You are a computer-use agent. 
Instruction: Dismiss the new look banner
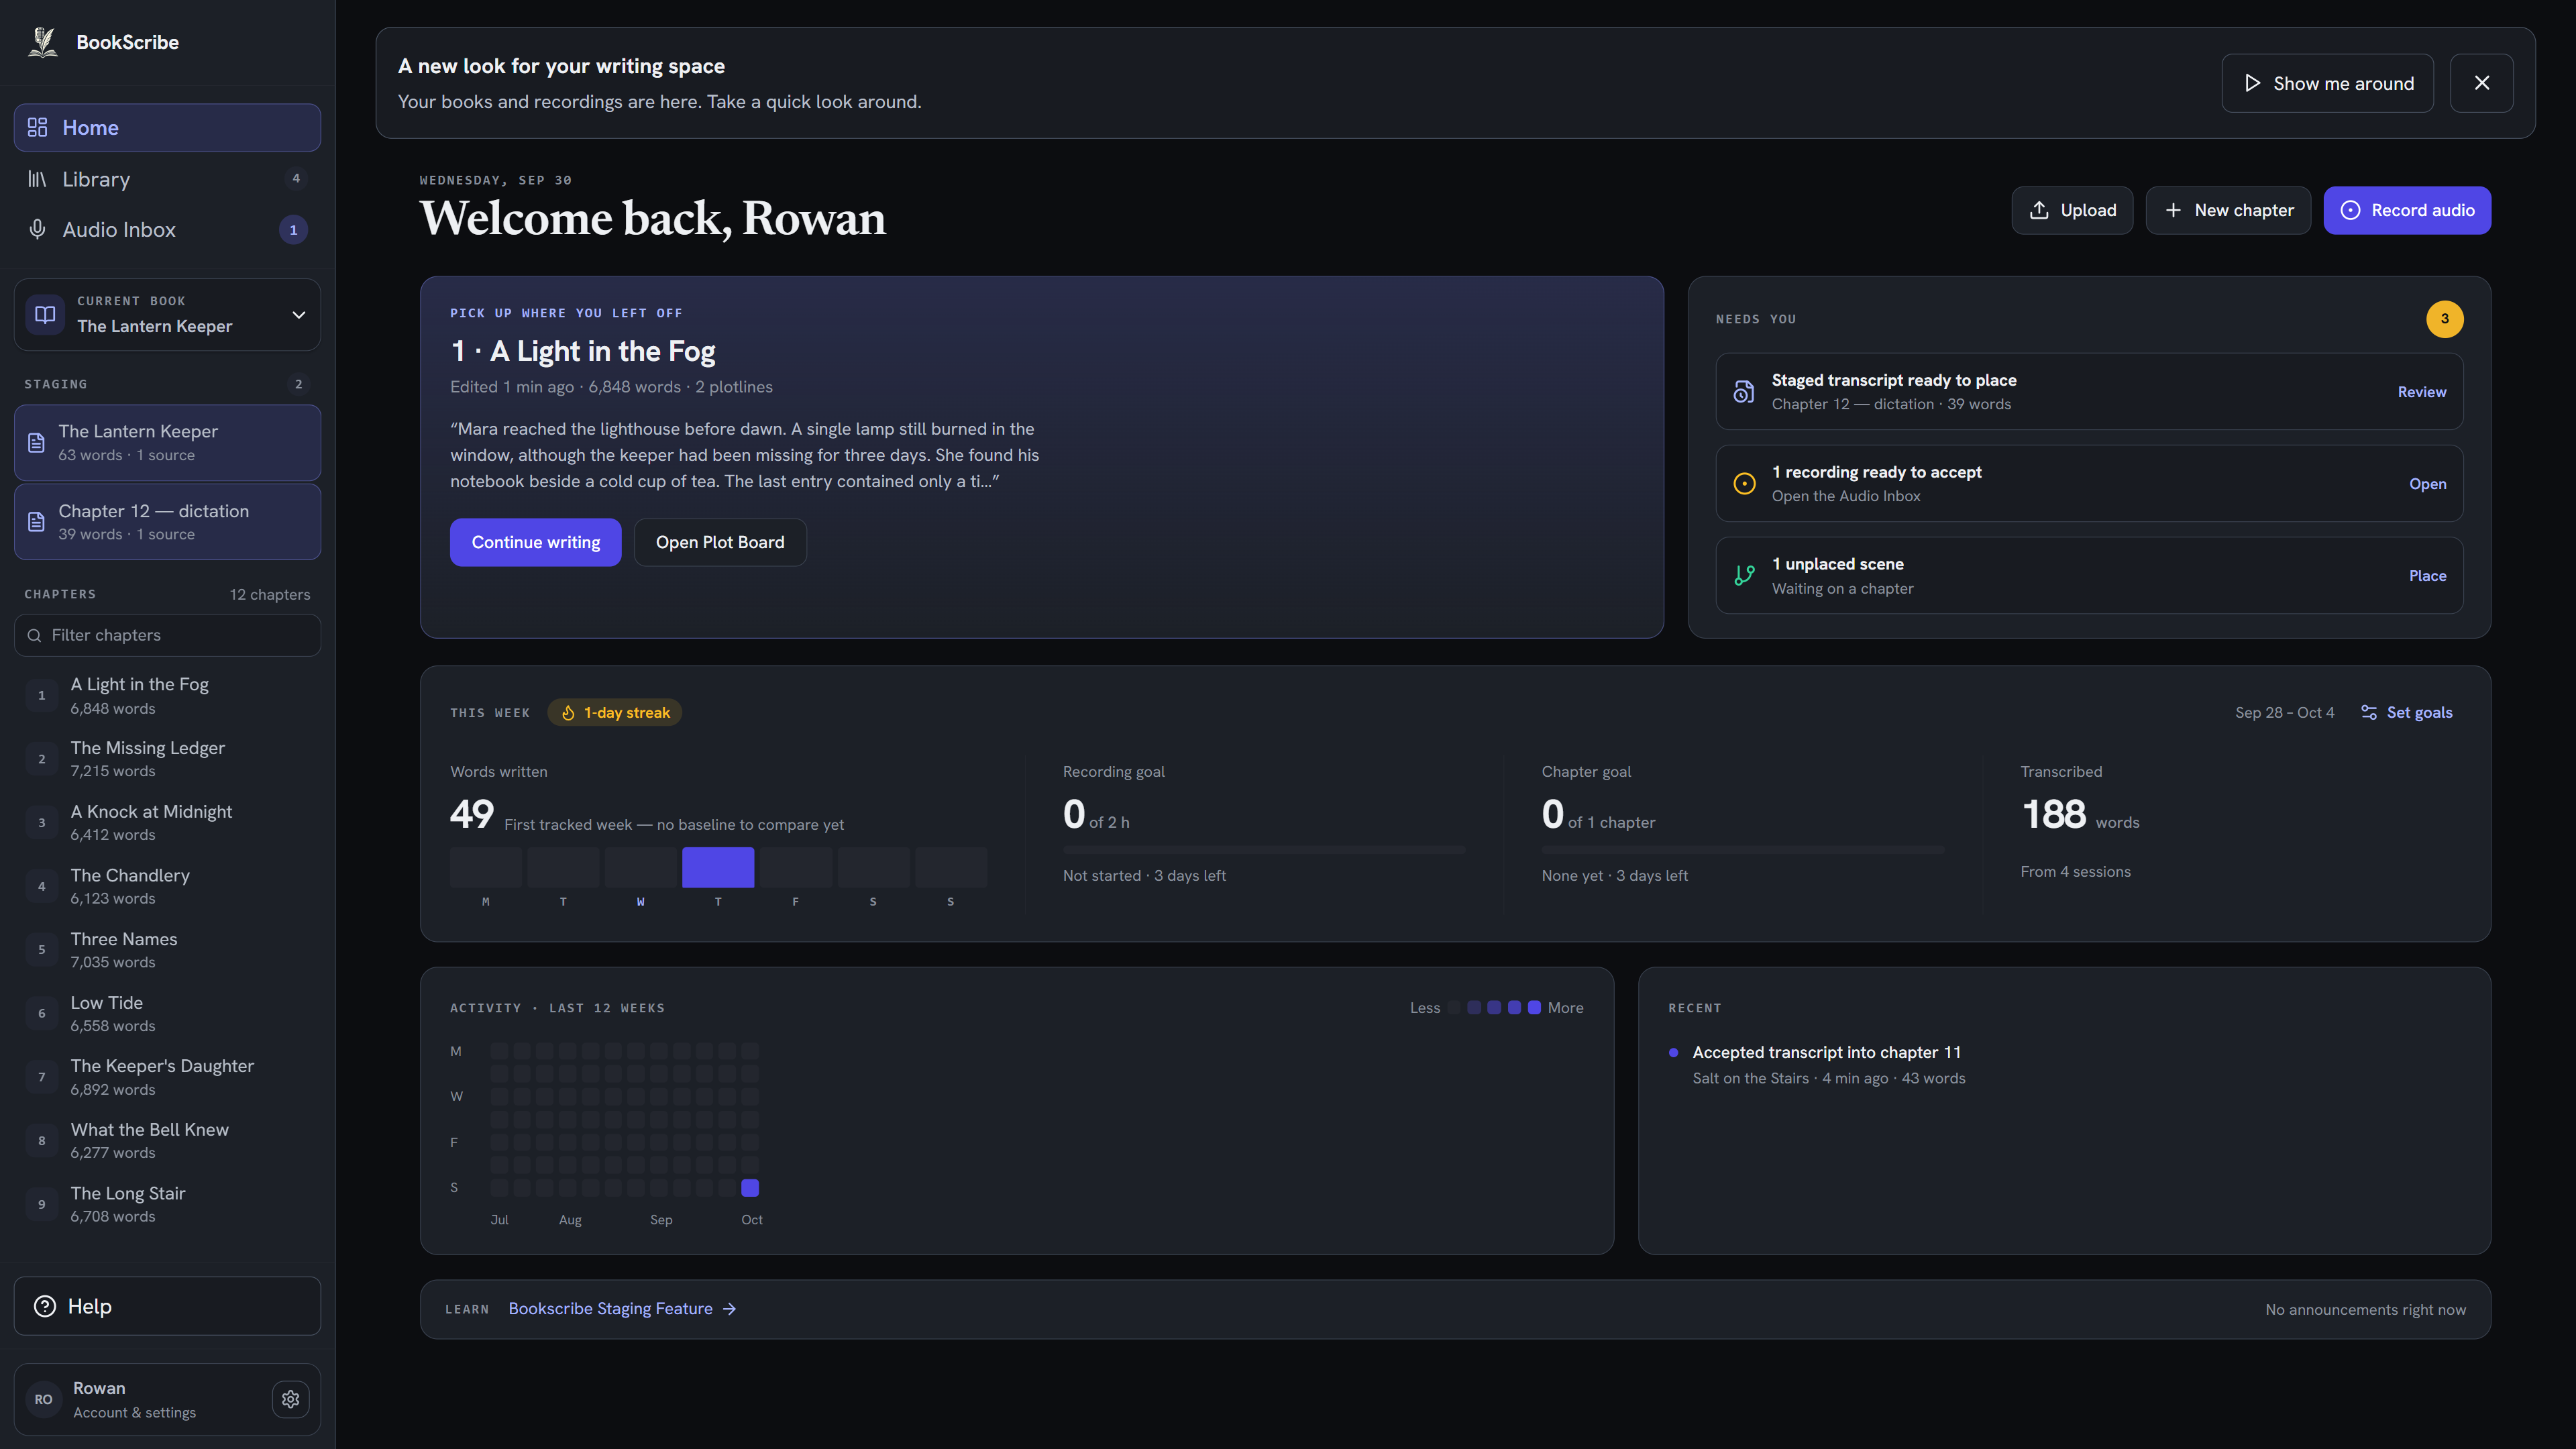point(2481,83)
